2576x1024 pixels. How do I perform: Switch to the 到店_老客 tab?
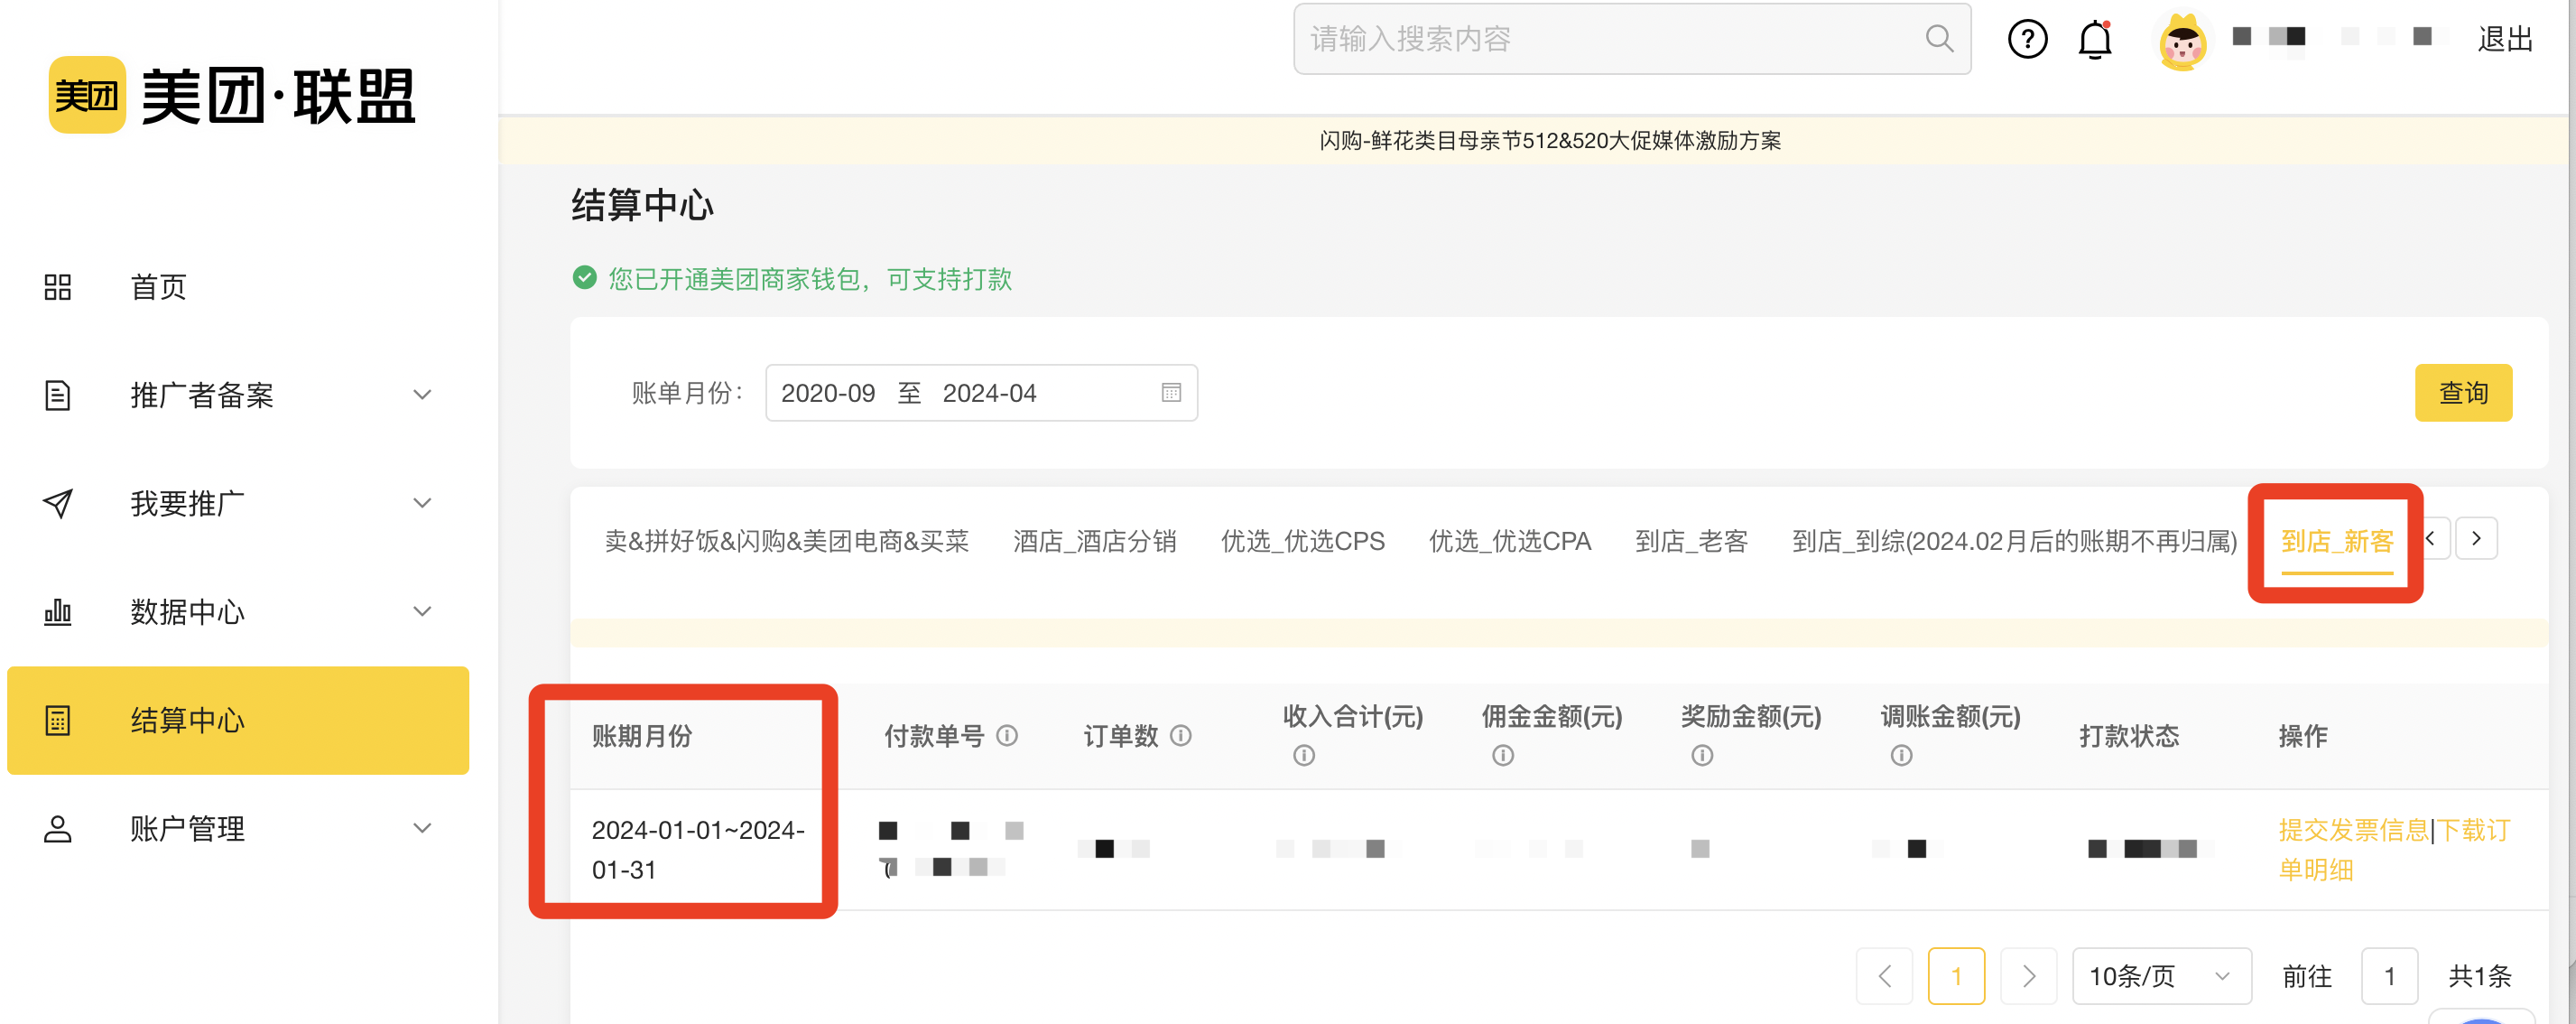click(x=1691, y=541)
